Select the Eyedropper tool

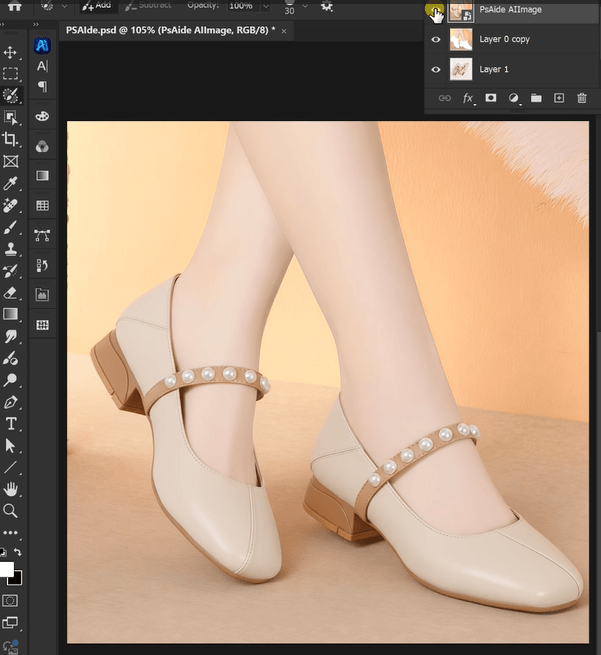(x=11, y=184)
